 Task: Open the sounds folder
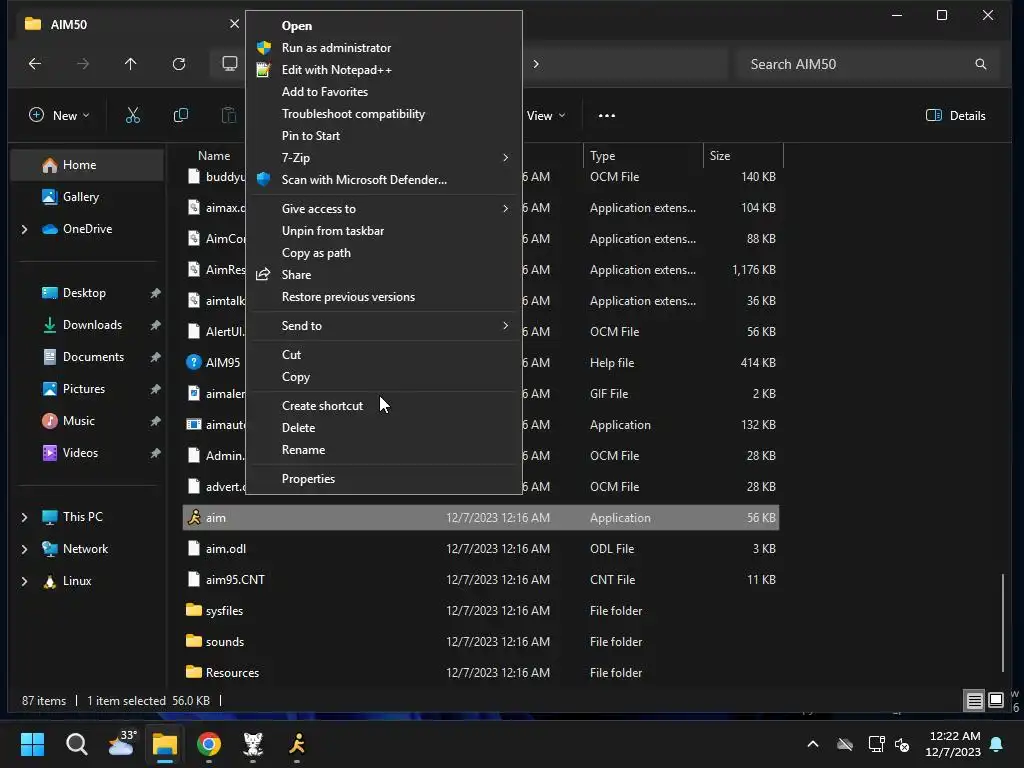481,642
